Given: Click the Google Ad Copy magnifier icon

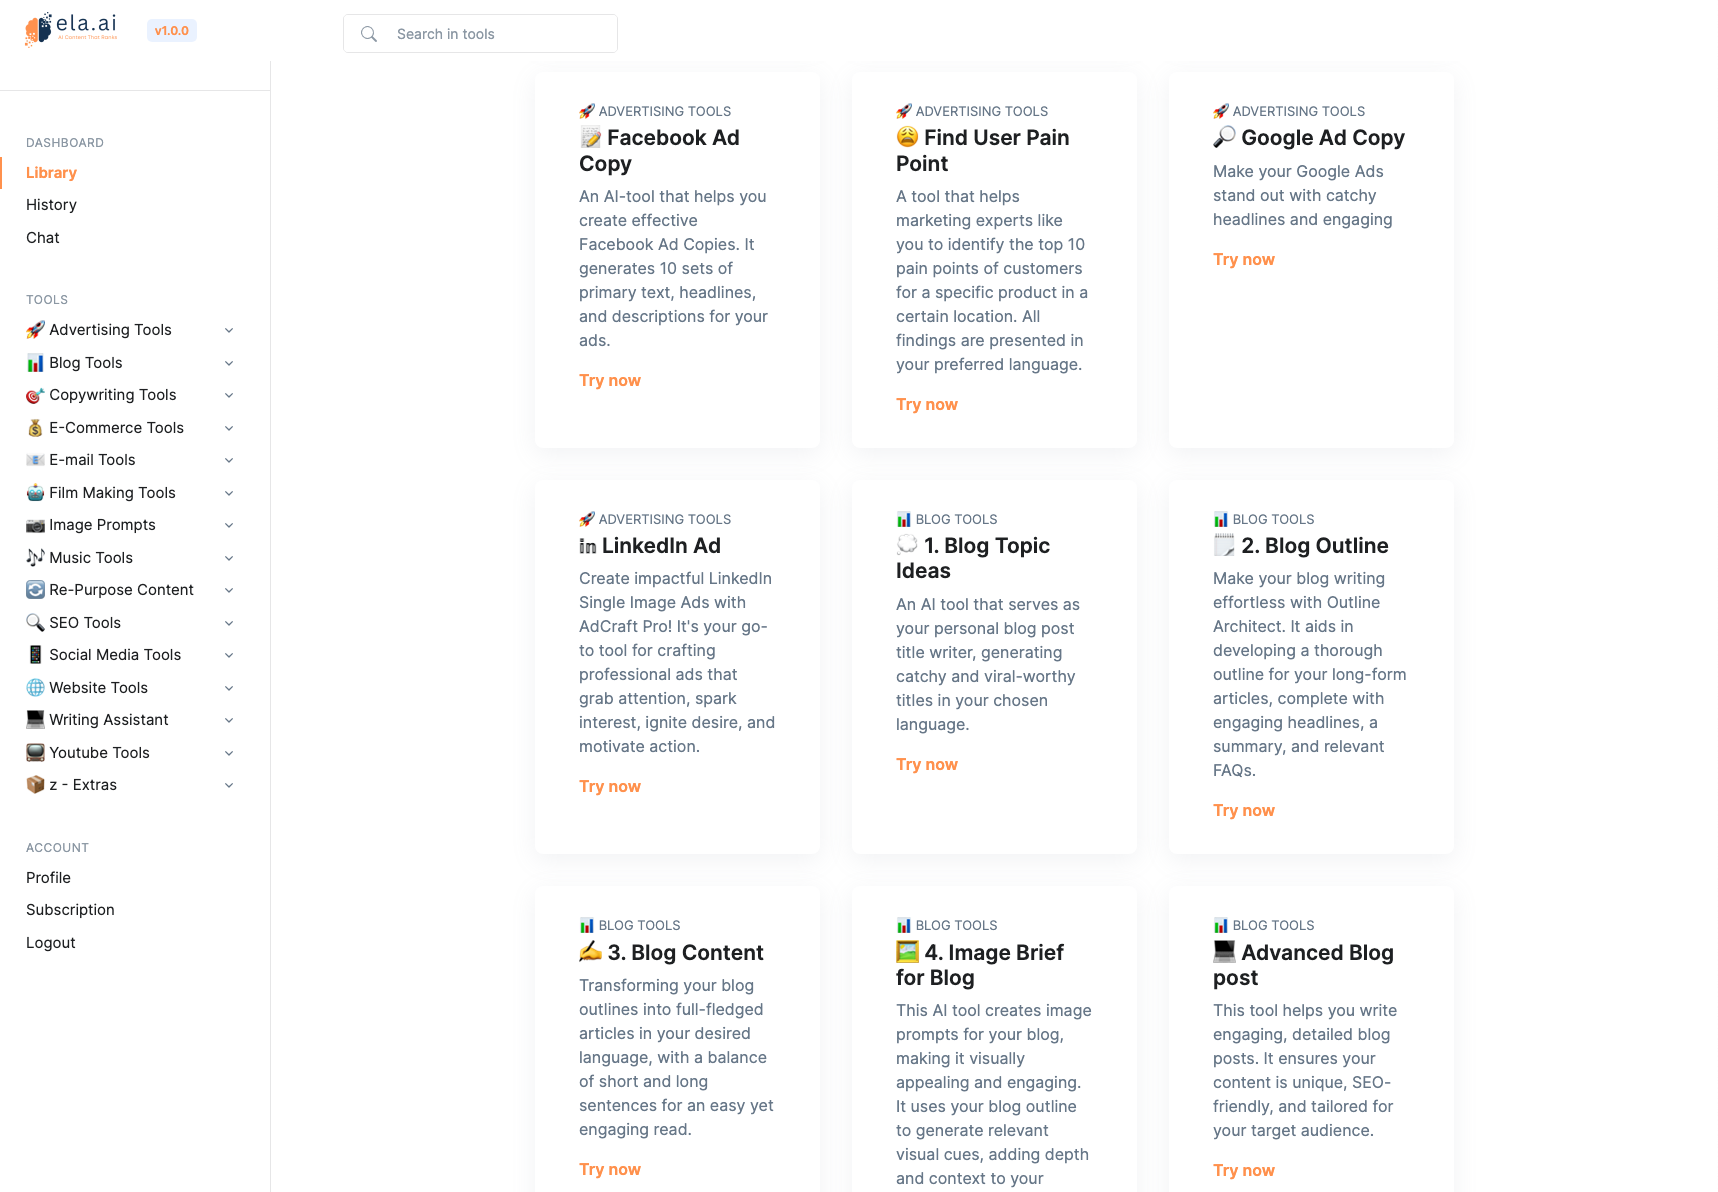Looking at the screenshot, I should click(1224, 137).
